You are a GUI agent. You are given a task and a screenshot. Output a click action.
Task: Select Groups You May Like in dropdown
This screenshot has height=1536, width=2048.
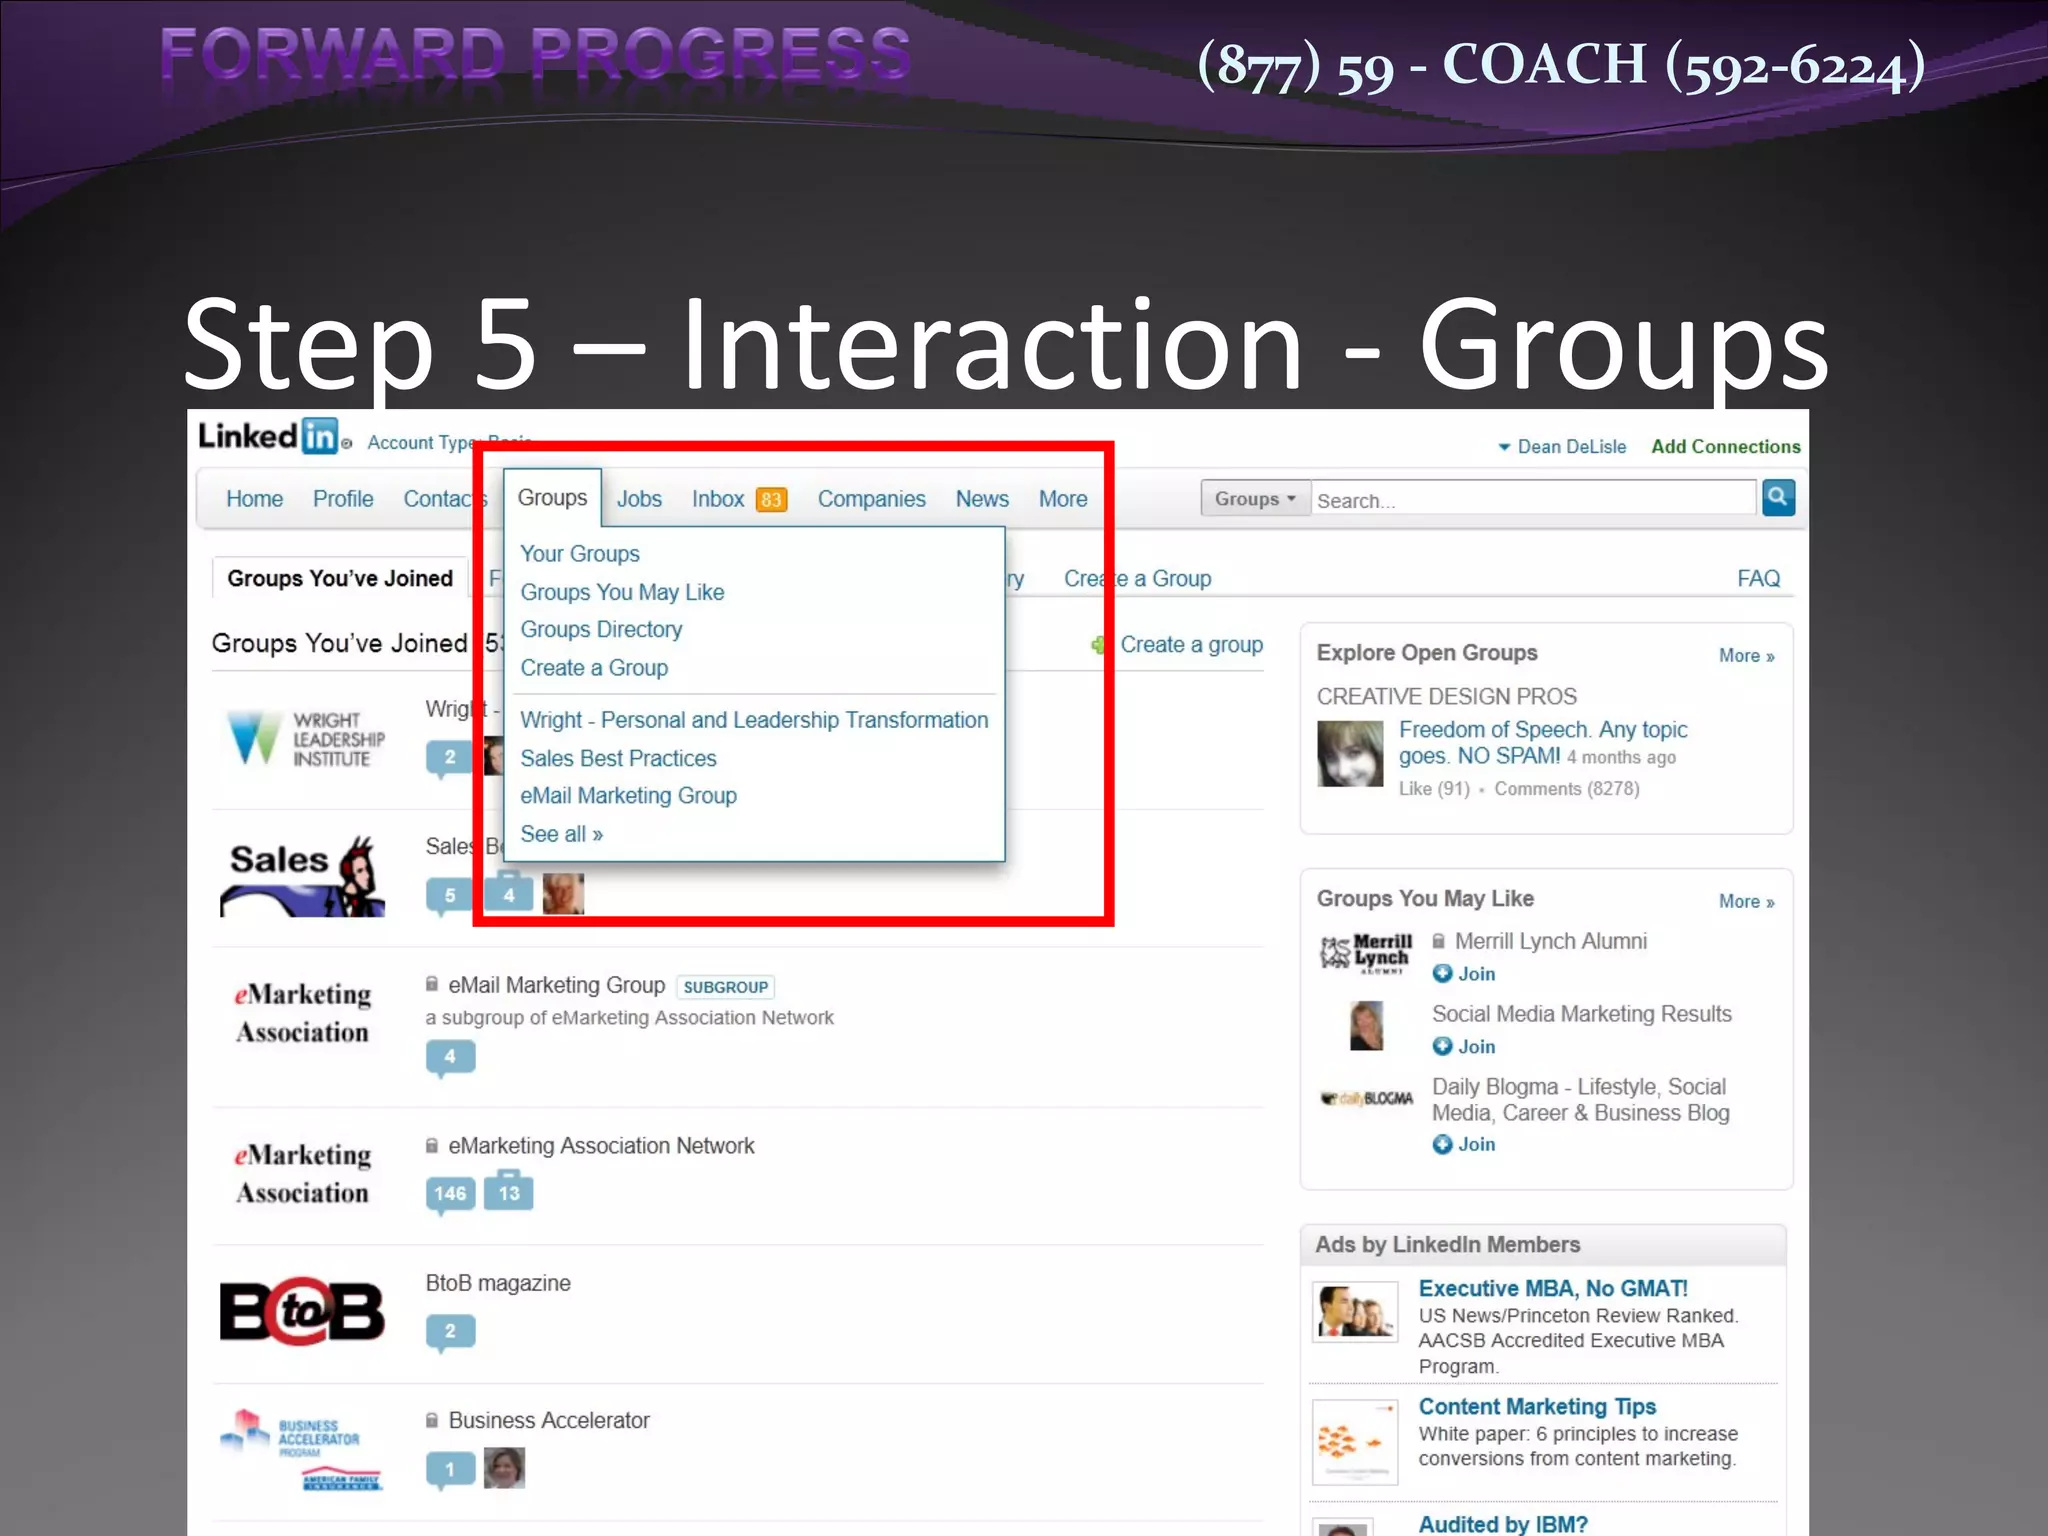tap(622, 592)
